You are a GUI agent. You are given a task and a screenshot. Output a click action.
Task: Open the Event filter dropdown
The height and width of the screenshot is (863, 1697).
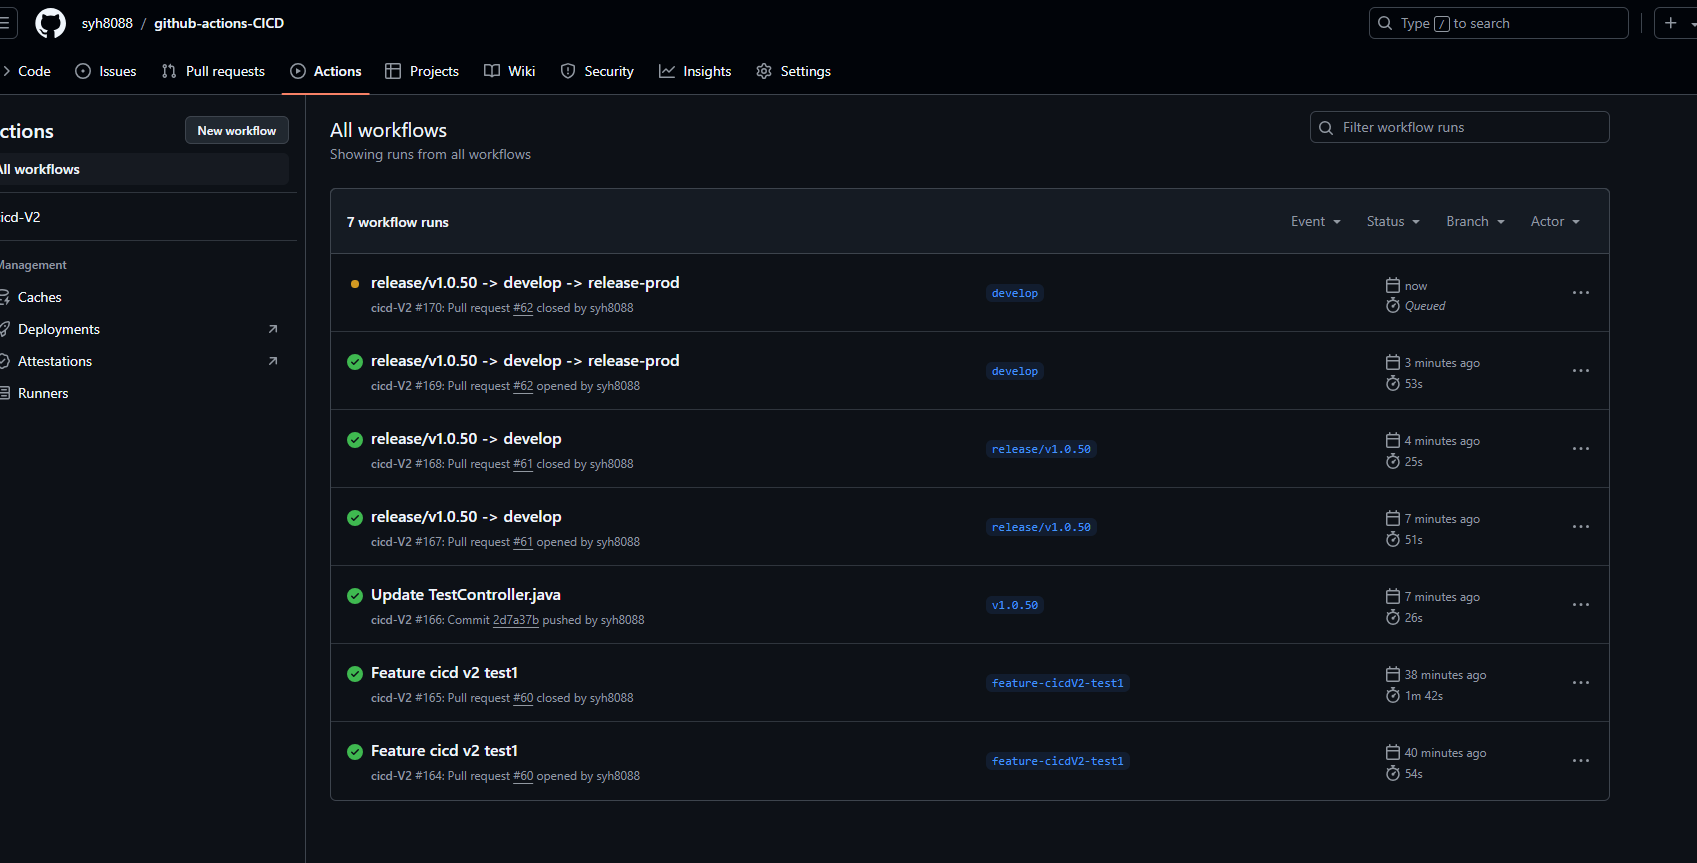pyautogui.click(x=1315, y=222)
